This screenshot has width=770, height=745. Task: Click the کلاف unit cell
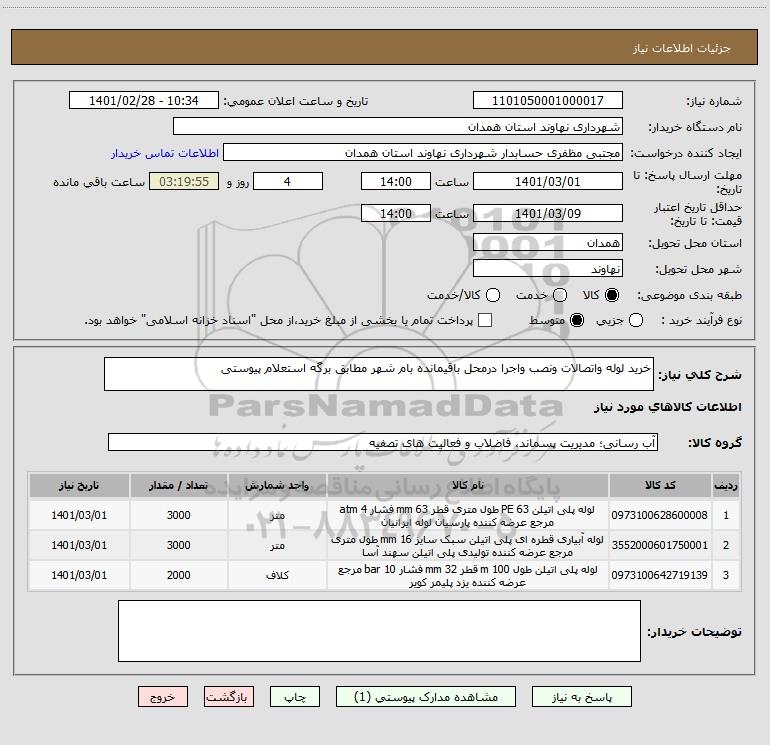[x=277, y=575]
